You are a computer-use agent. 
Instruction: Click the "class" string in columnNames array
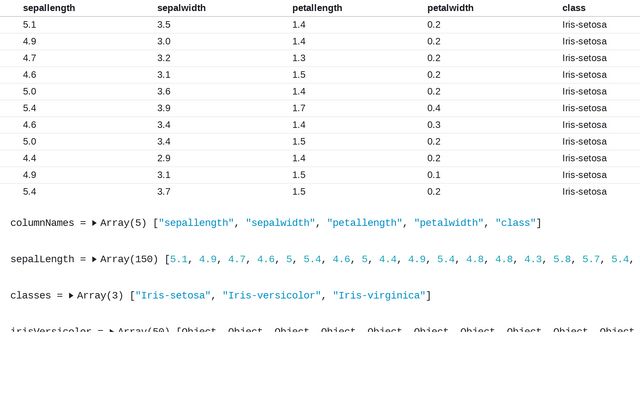(515, 223)
